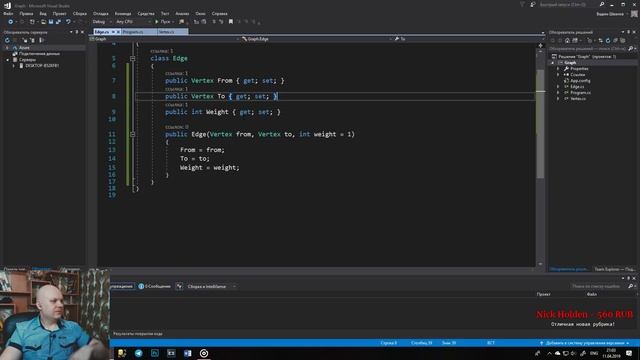The height and width of the screenshot is (360, 640).
Task: Start debugging with the green Пуск button
Action: point(162,22)
